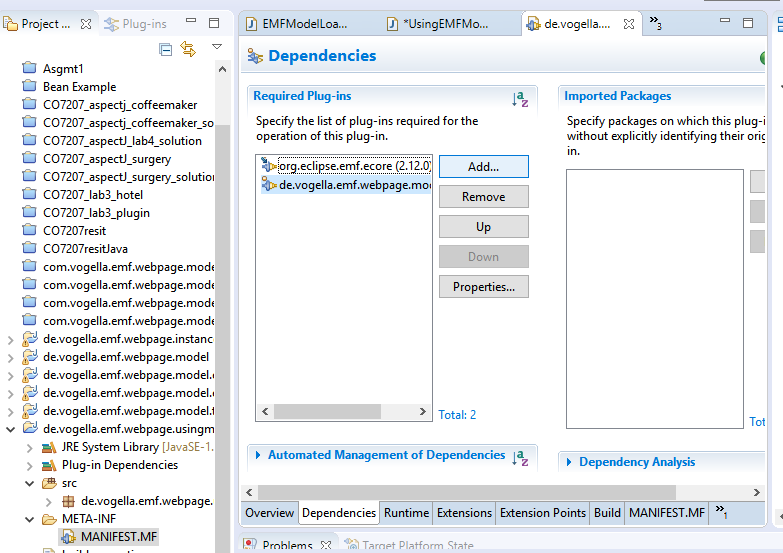This screenshot has width=783, height=553.
Task: Click the Imported Packages list box
Action: (655, 299)
